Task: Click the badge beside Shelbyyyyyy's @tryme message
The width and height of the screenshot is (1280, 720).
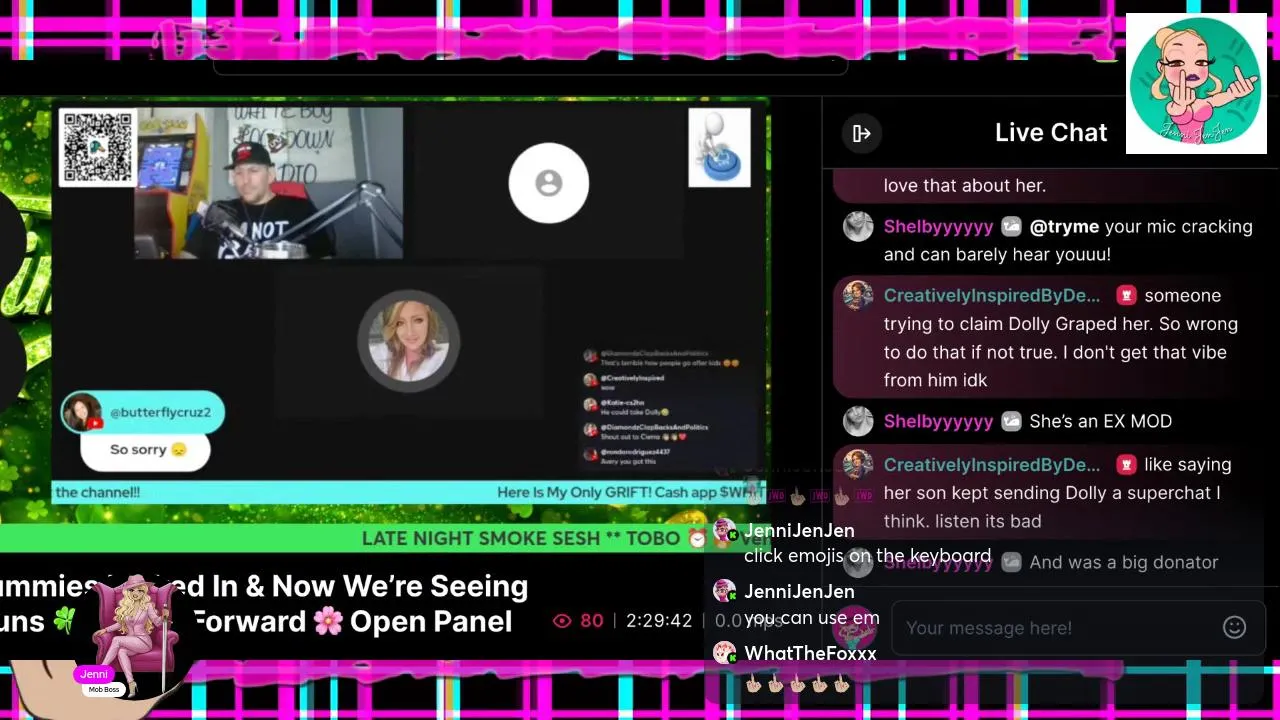Action: pyautogui.click(x=1011, y=227)
